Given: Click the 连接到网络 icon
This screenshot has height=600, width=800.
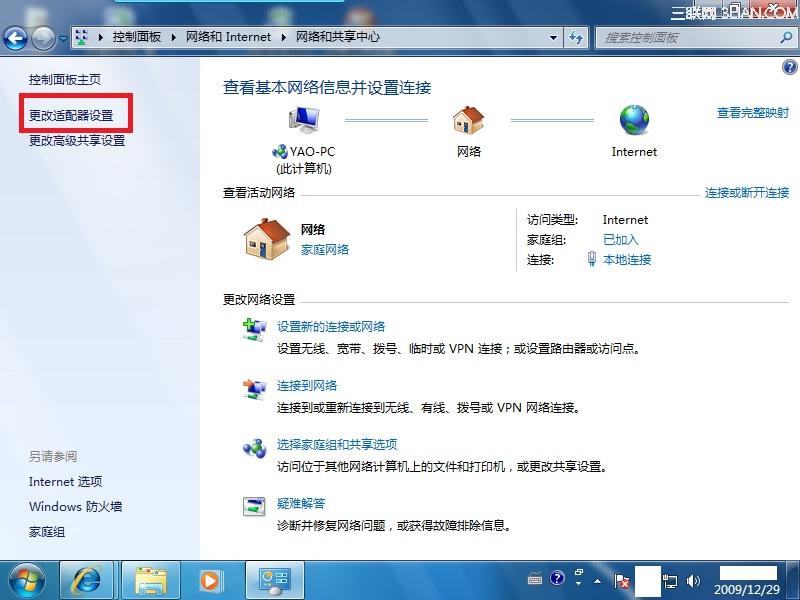Looking at the screenshot, I should pos(254,389).
